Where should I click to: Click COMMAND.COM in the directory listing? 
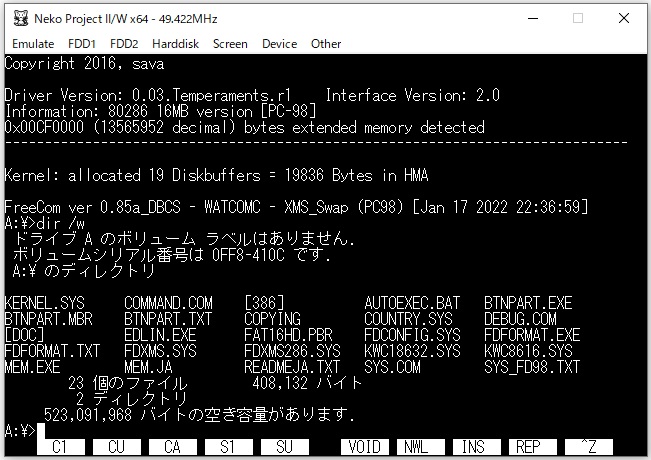pos(168,303)
